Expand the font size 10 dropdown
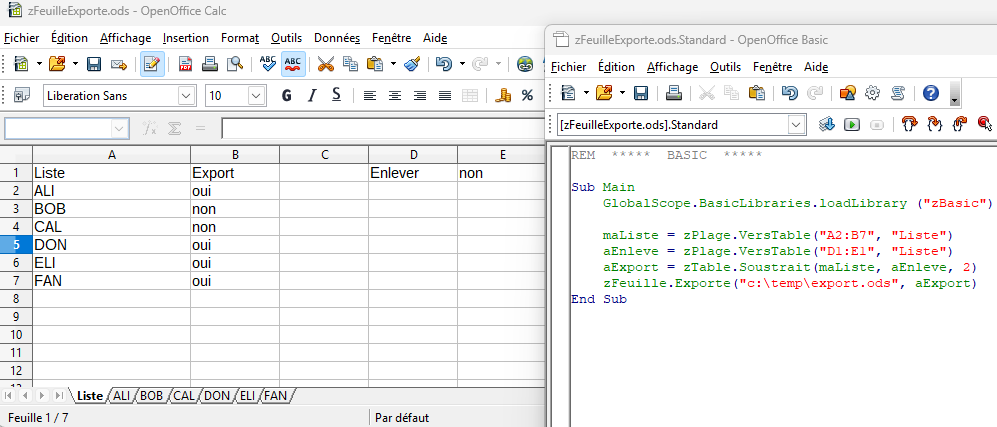The width and height of the screenshot is (997, 427). 256,96
